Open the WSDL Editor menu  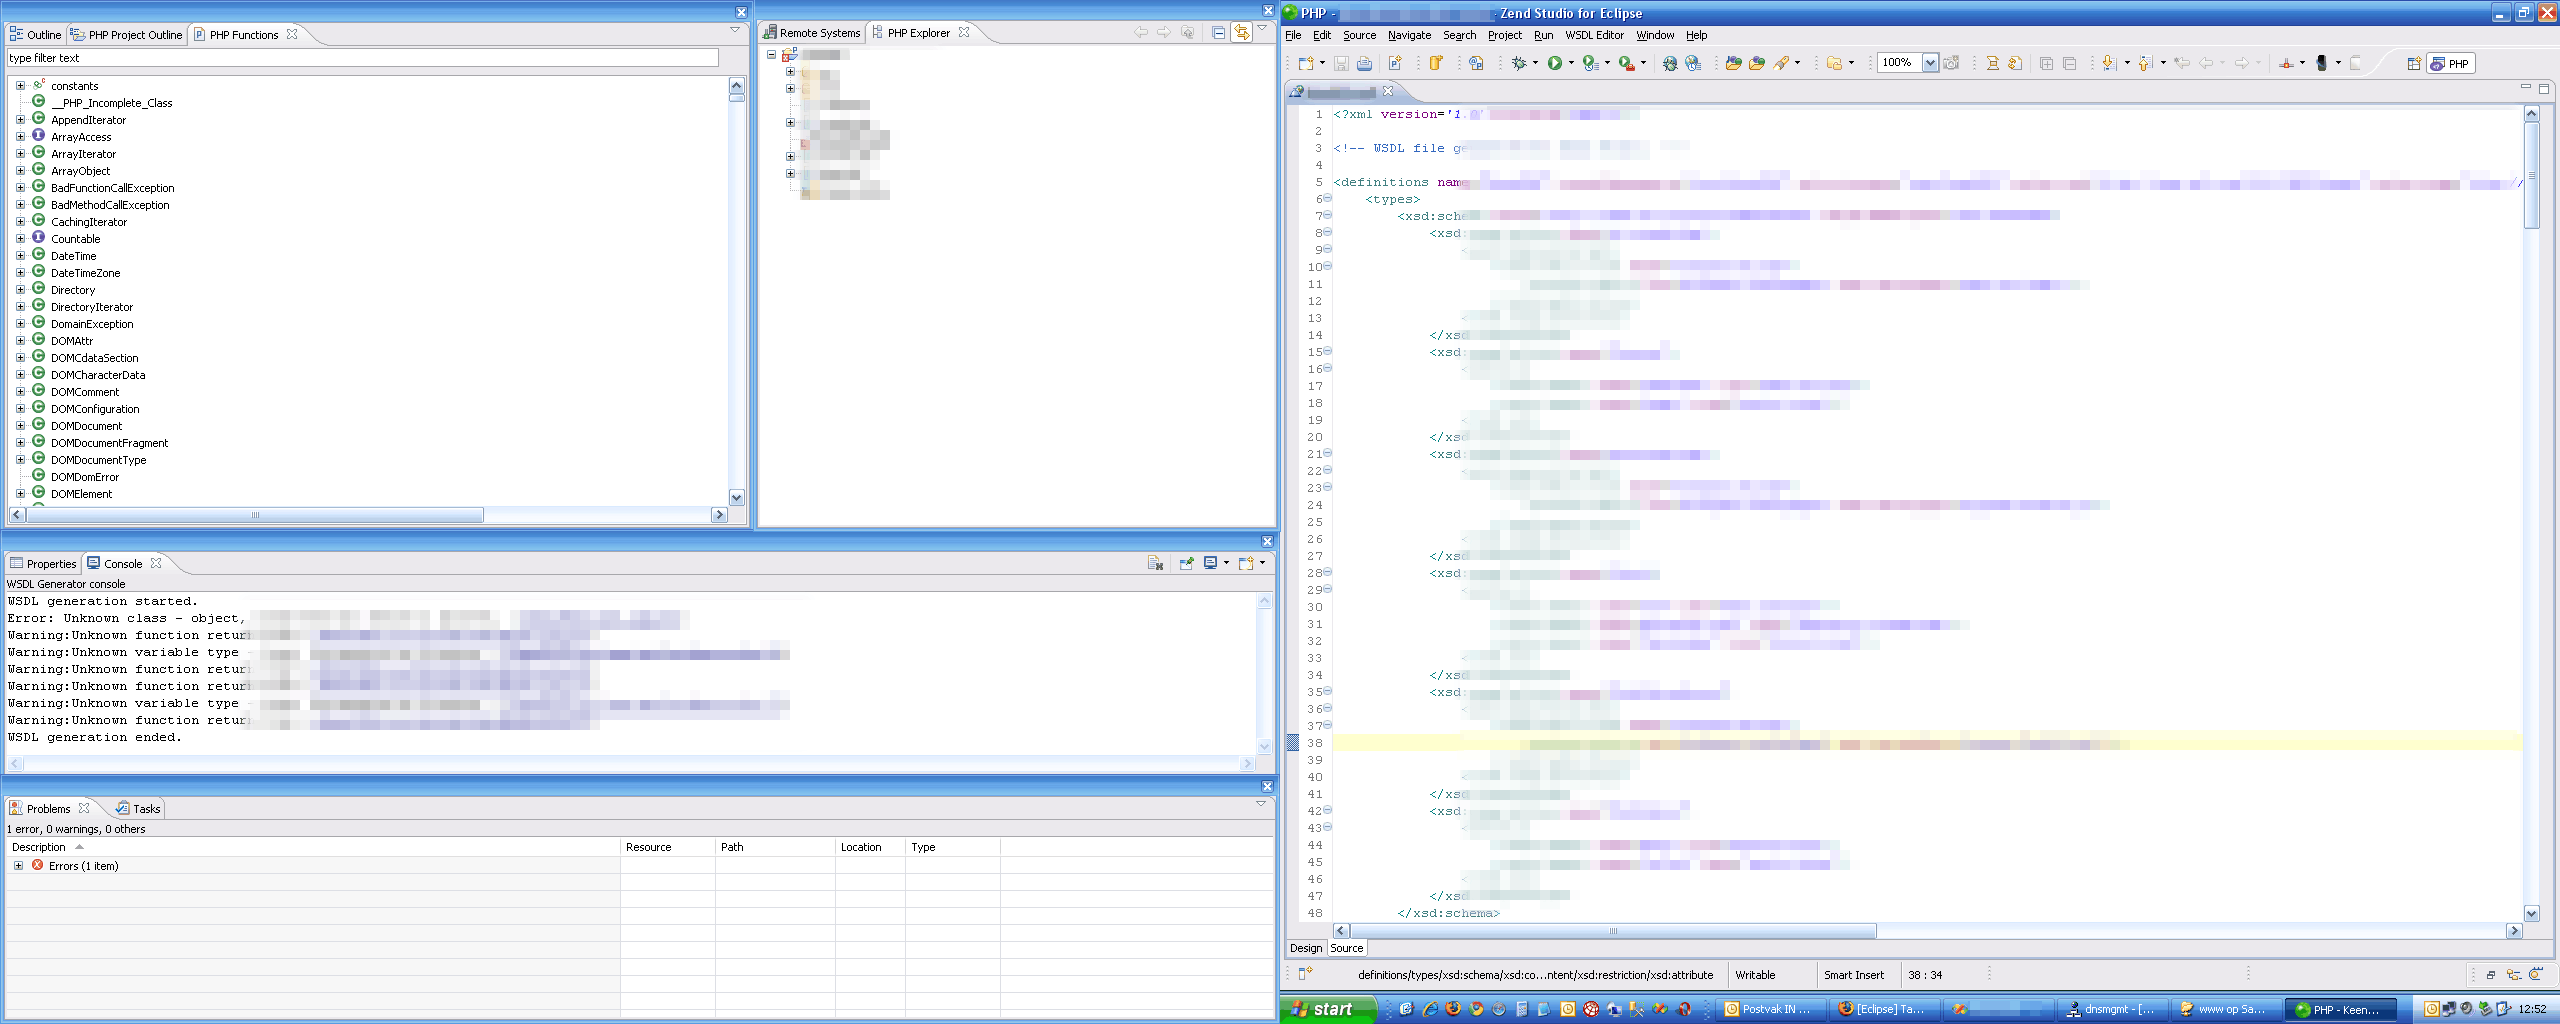point(1594,35)
